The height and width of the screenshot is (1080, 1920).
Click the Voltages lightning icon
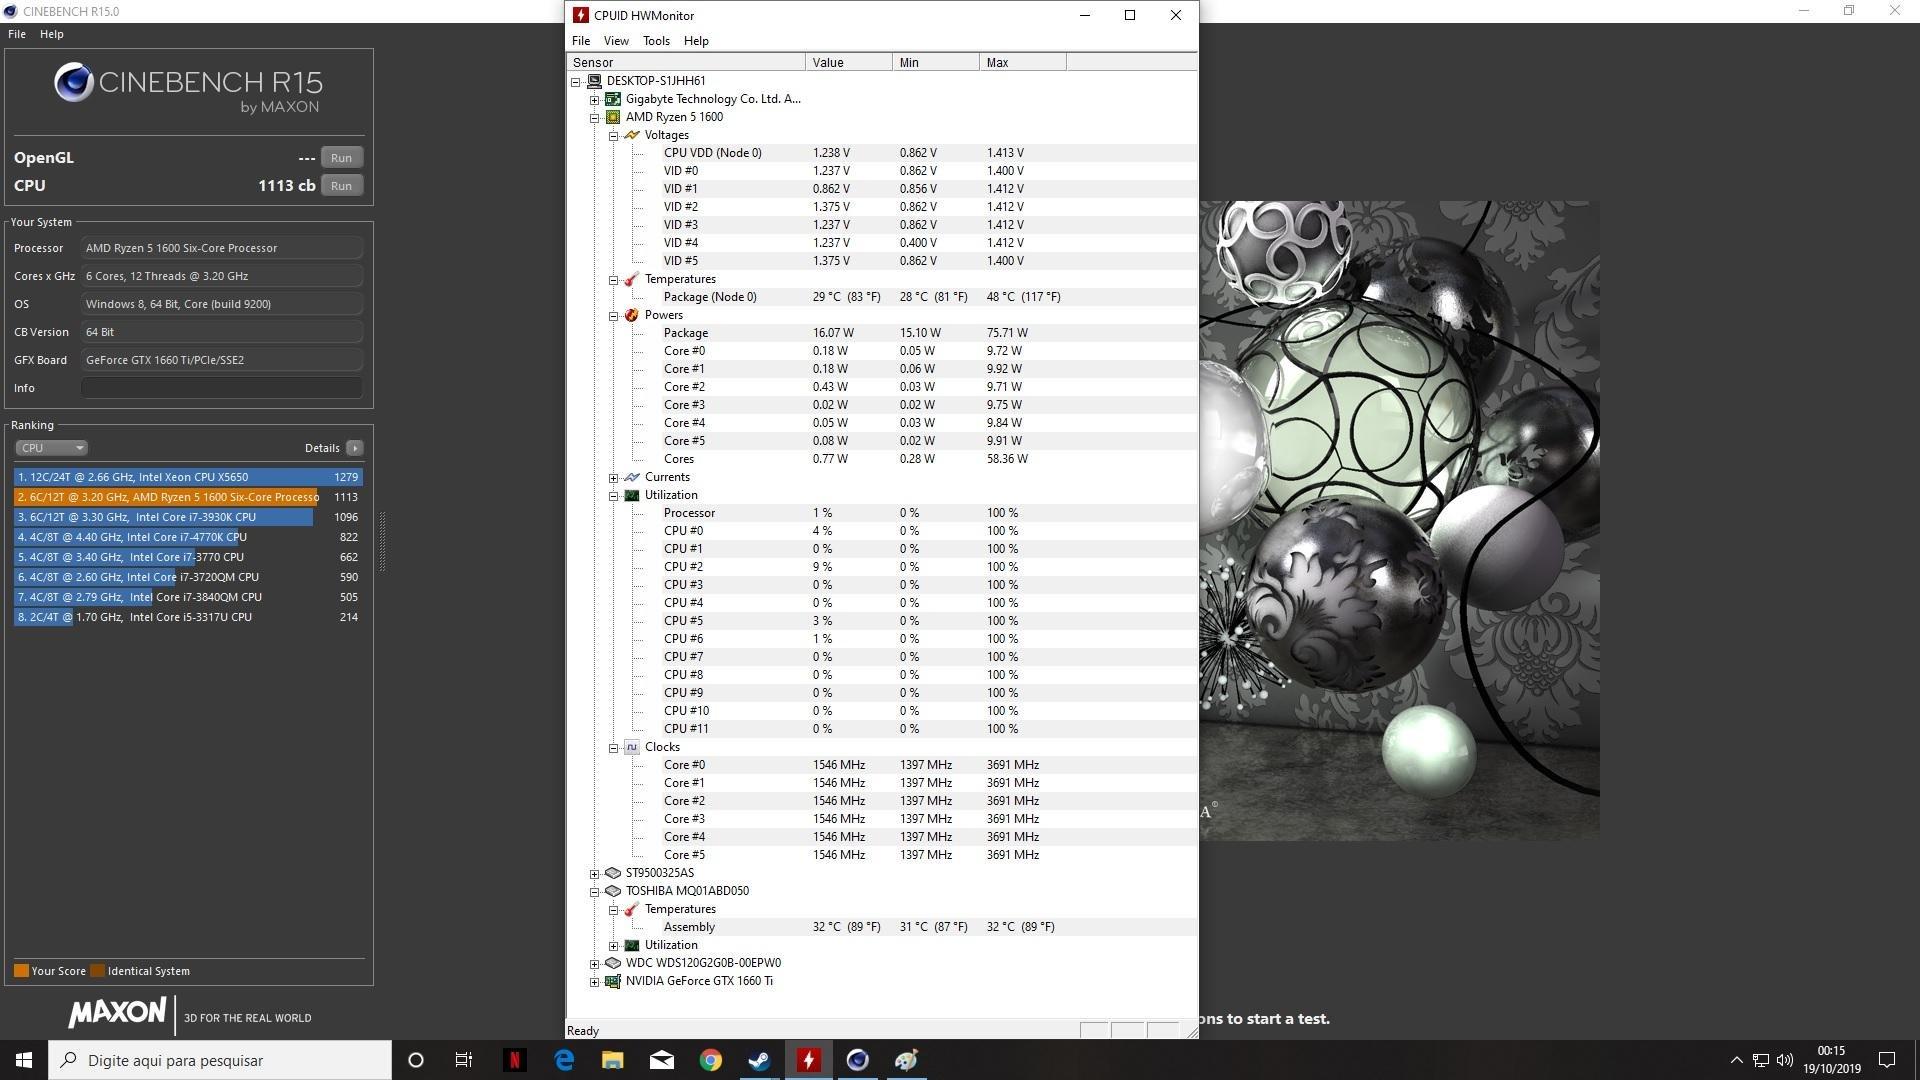[632, 135]
